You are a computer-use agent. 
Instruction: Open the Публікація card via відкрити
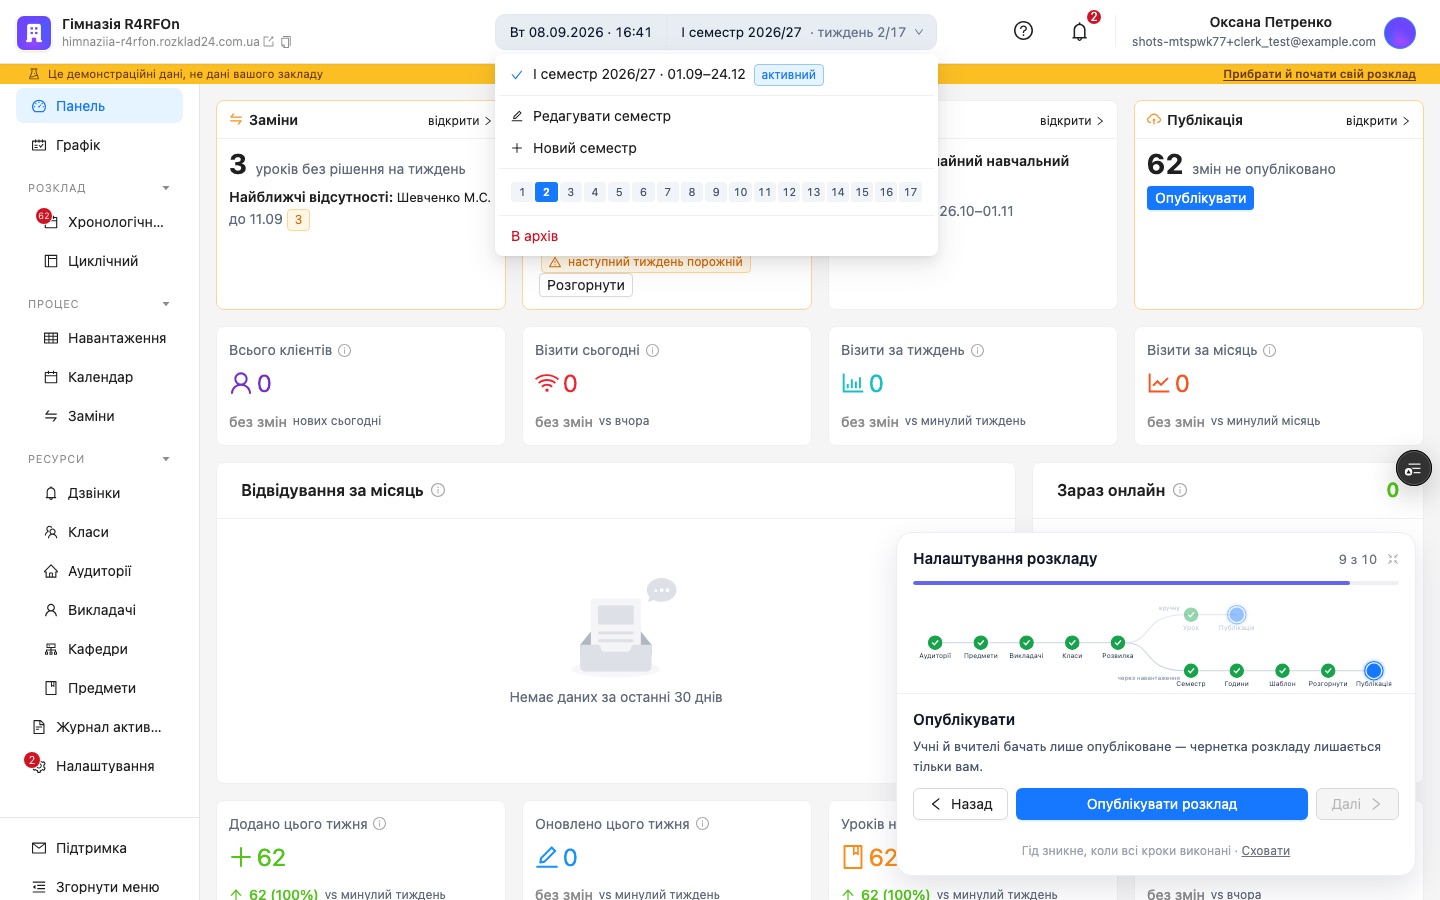(1378, 121)
